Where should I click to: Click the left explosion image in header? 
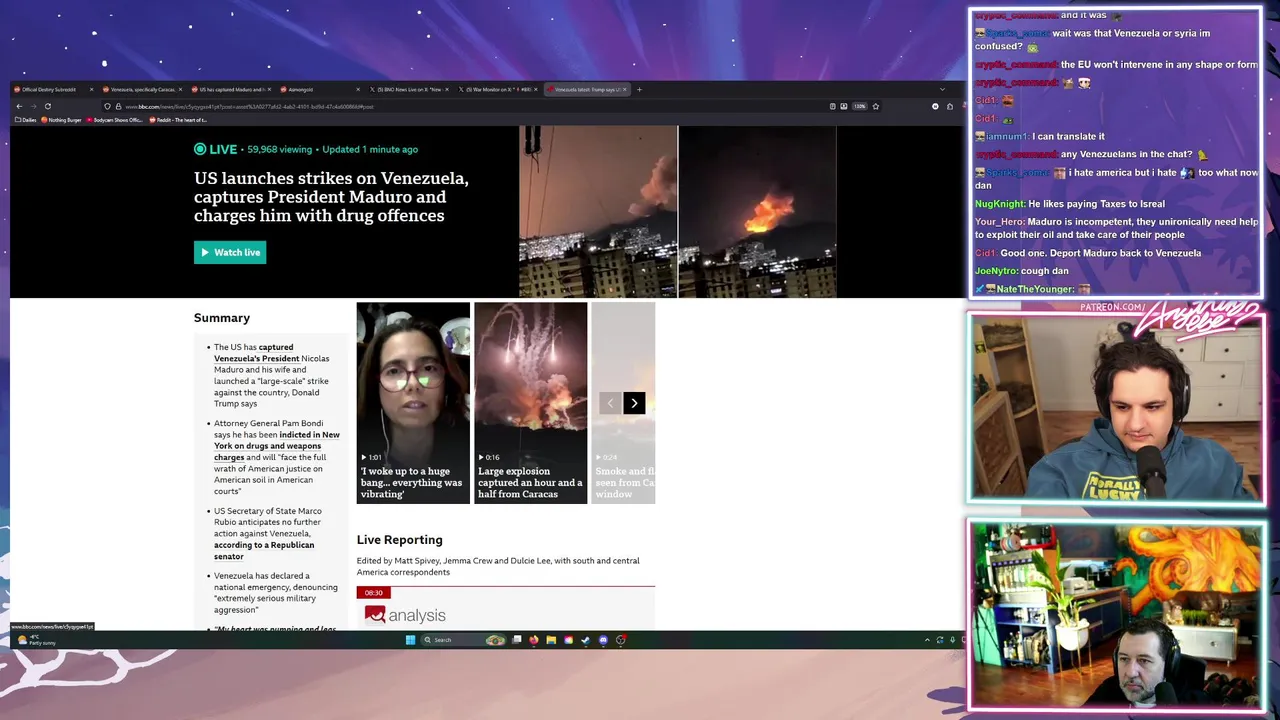pos(598,211)
